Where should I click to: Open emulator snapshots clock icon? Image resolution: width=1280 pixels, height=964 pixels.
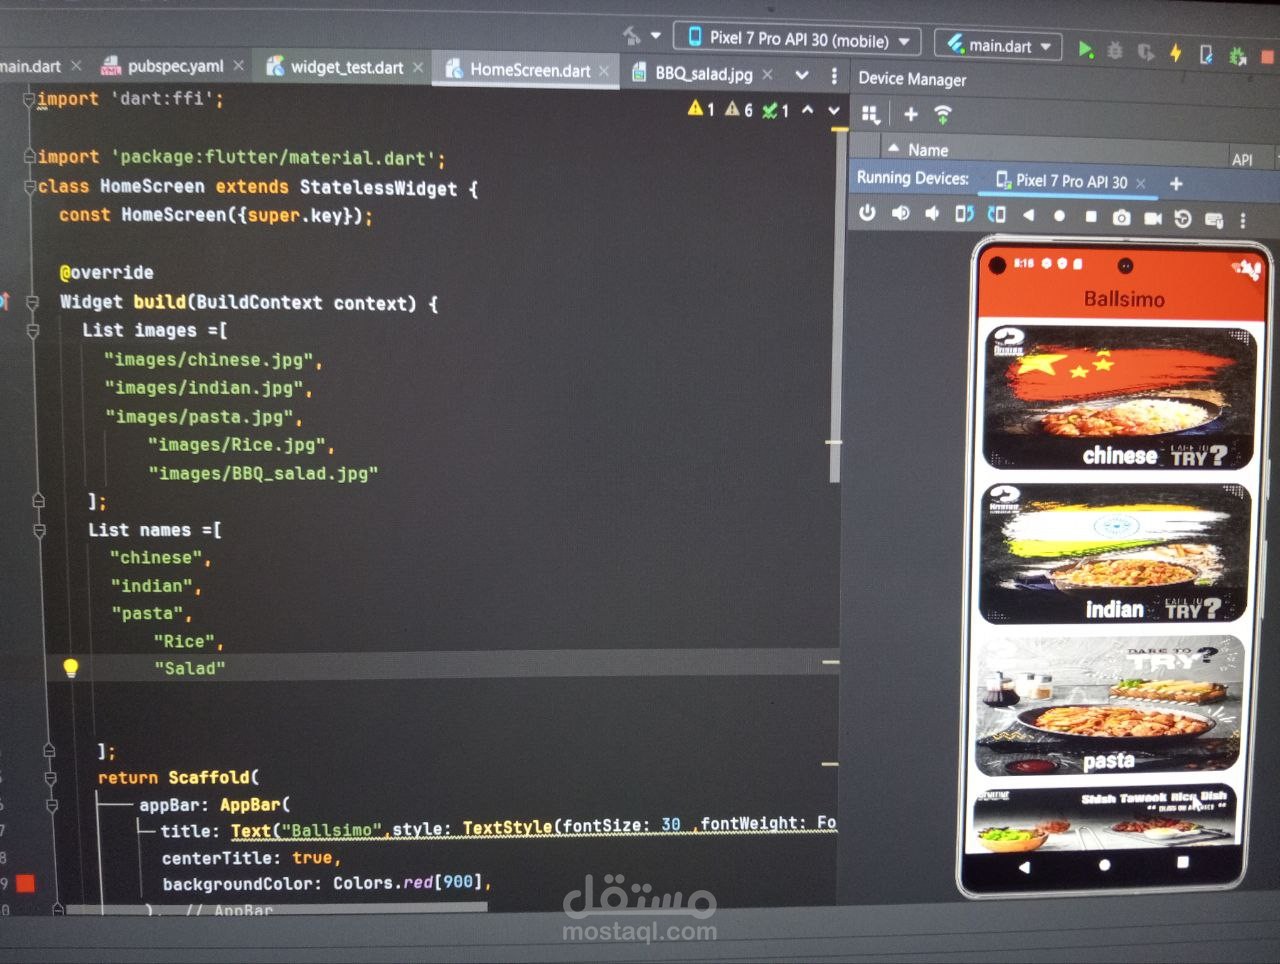1183,219
